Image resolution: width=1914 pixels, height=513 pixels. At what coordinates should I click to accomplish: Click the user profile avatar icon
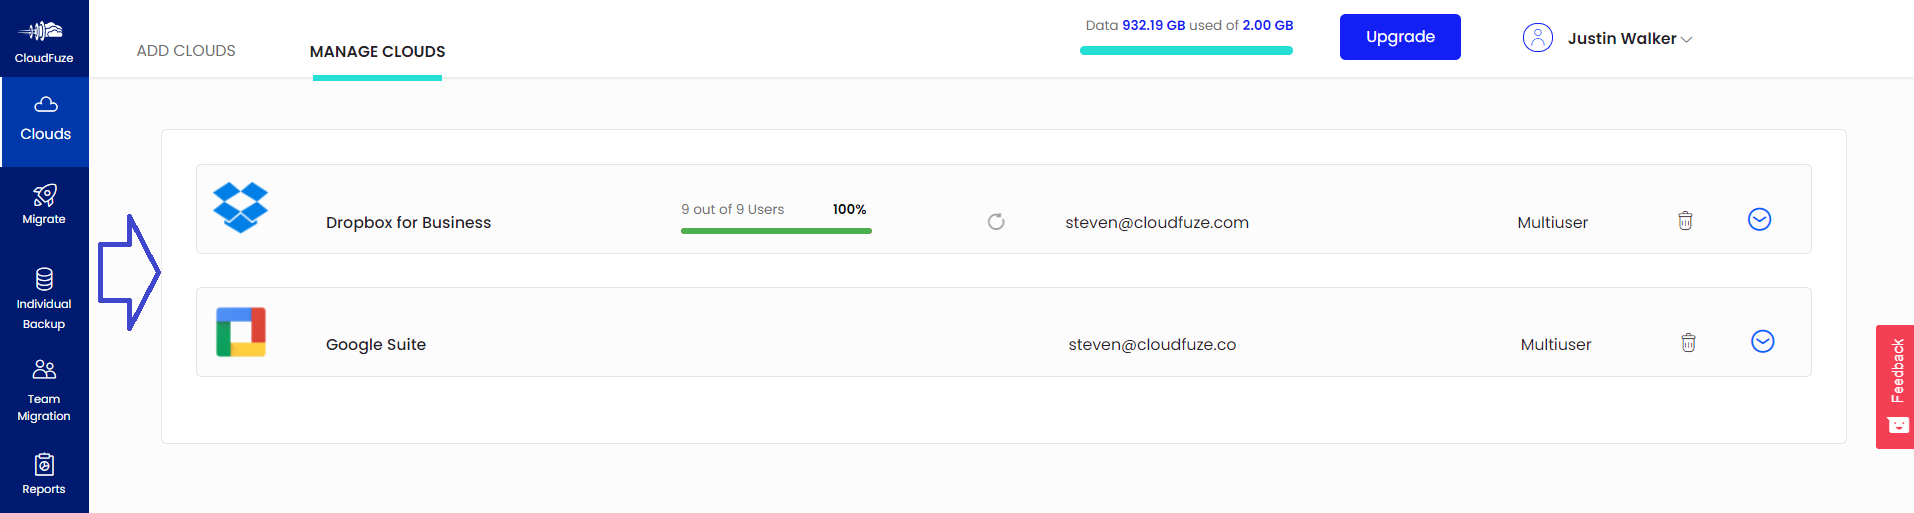click(x=1537, y=38)
